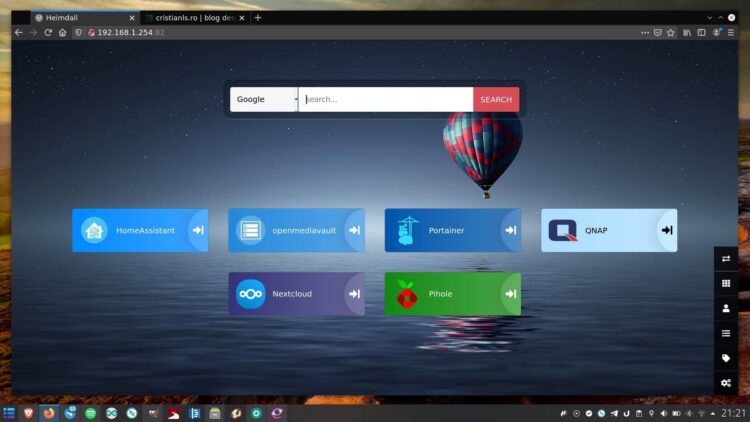Click the QNAP Q logo
750x422 pixels.
pos(562,230)
